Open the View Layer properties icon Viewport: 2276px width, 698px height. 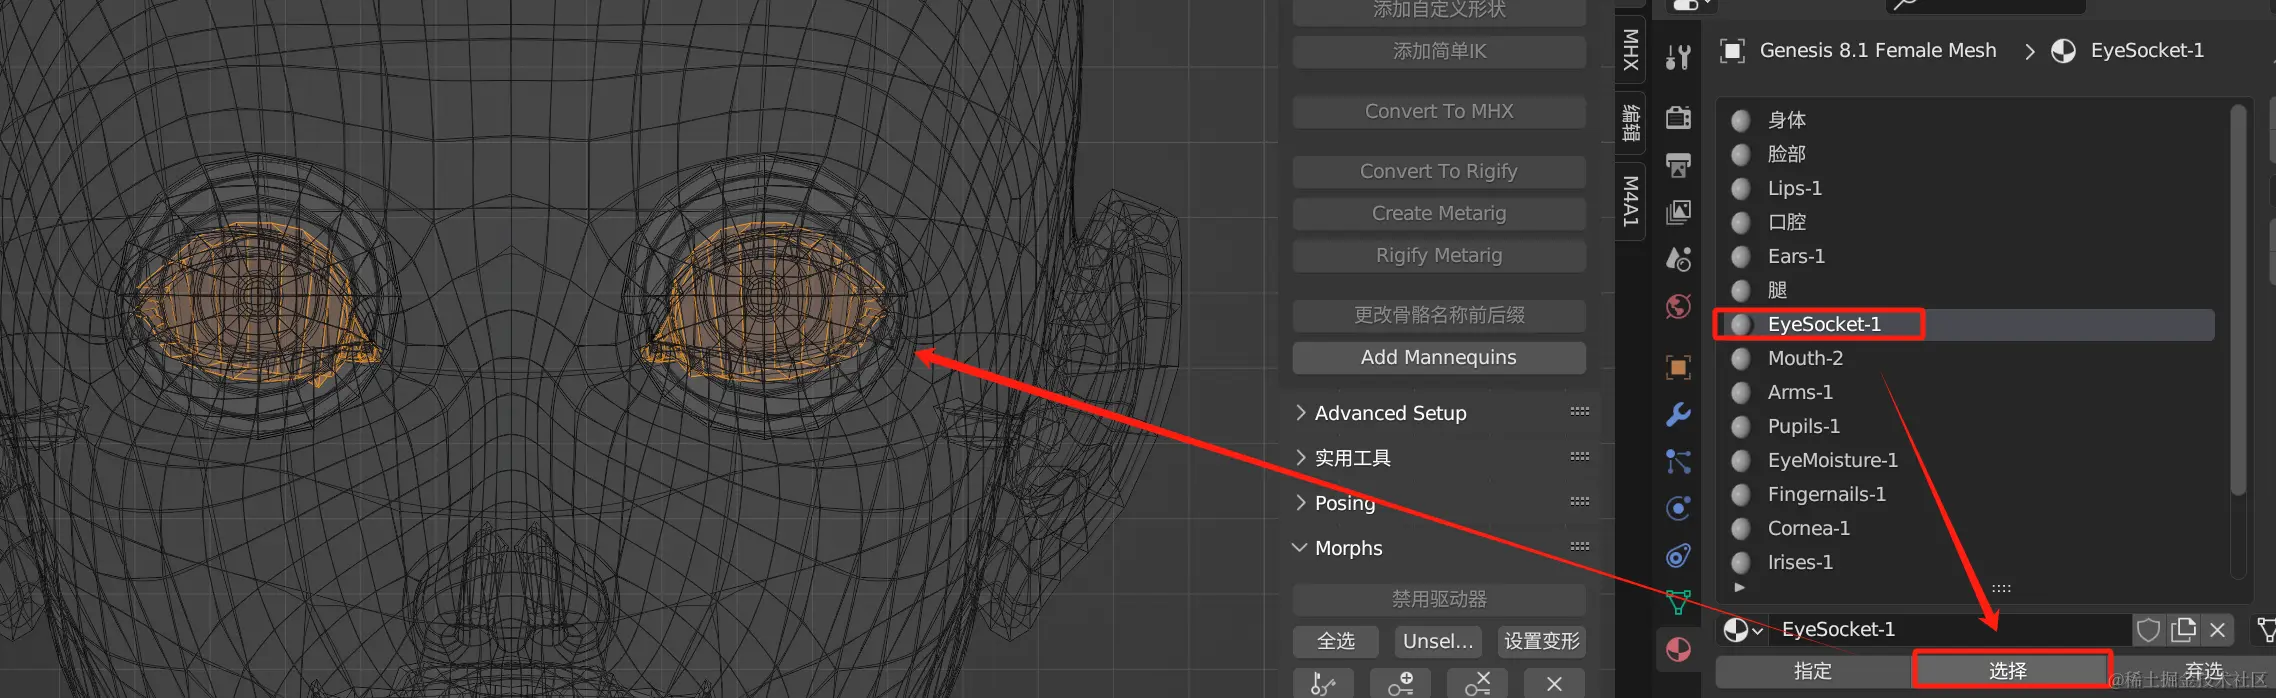[x=1678, y=212]
